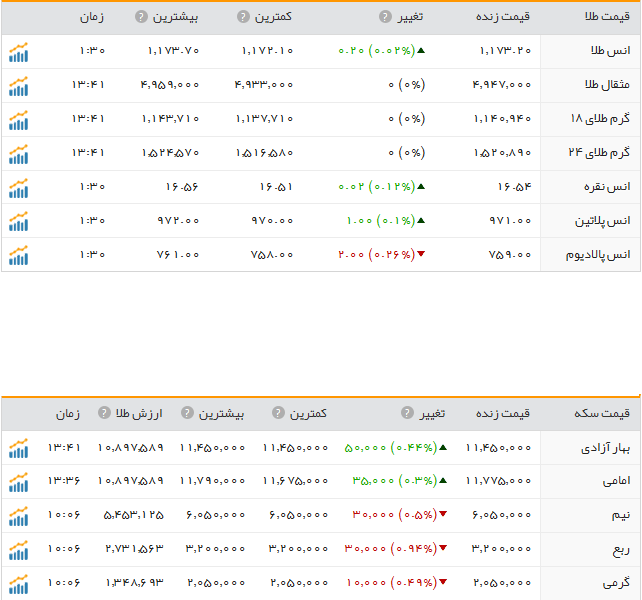Select gold value ۵,۴۵۳,۱۲۵ of نیم coin
Screen dimensions: 642x600
point(133,515)
